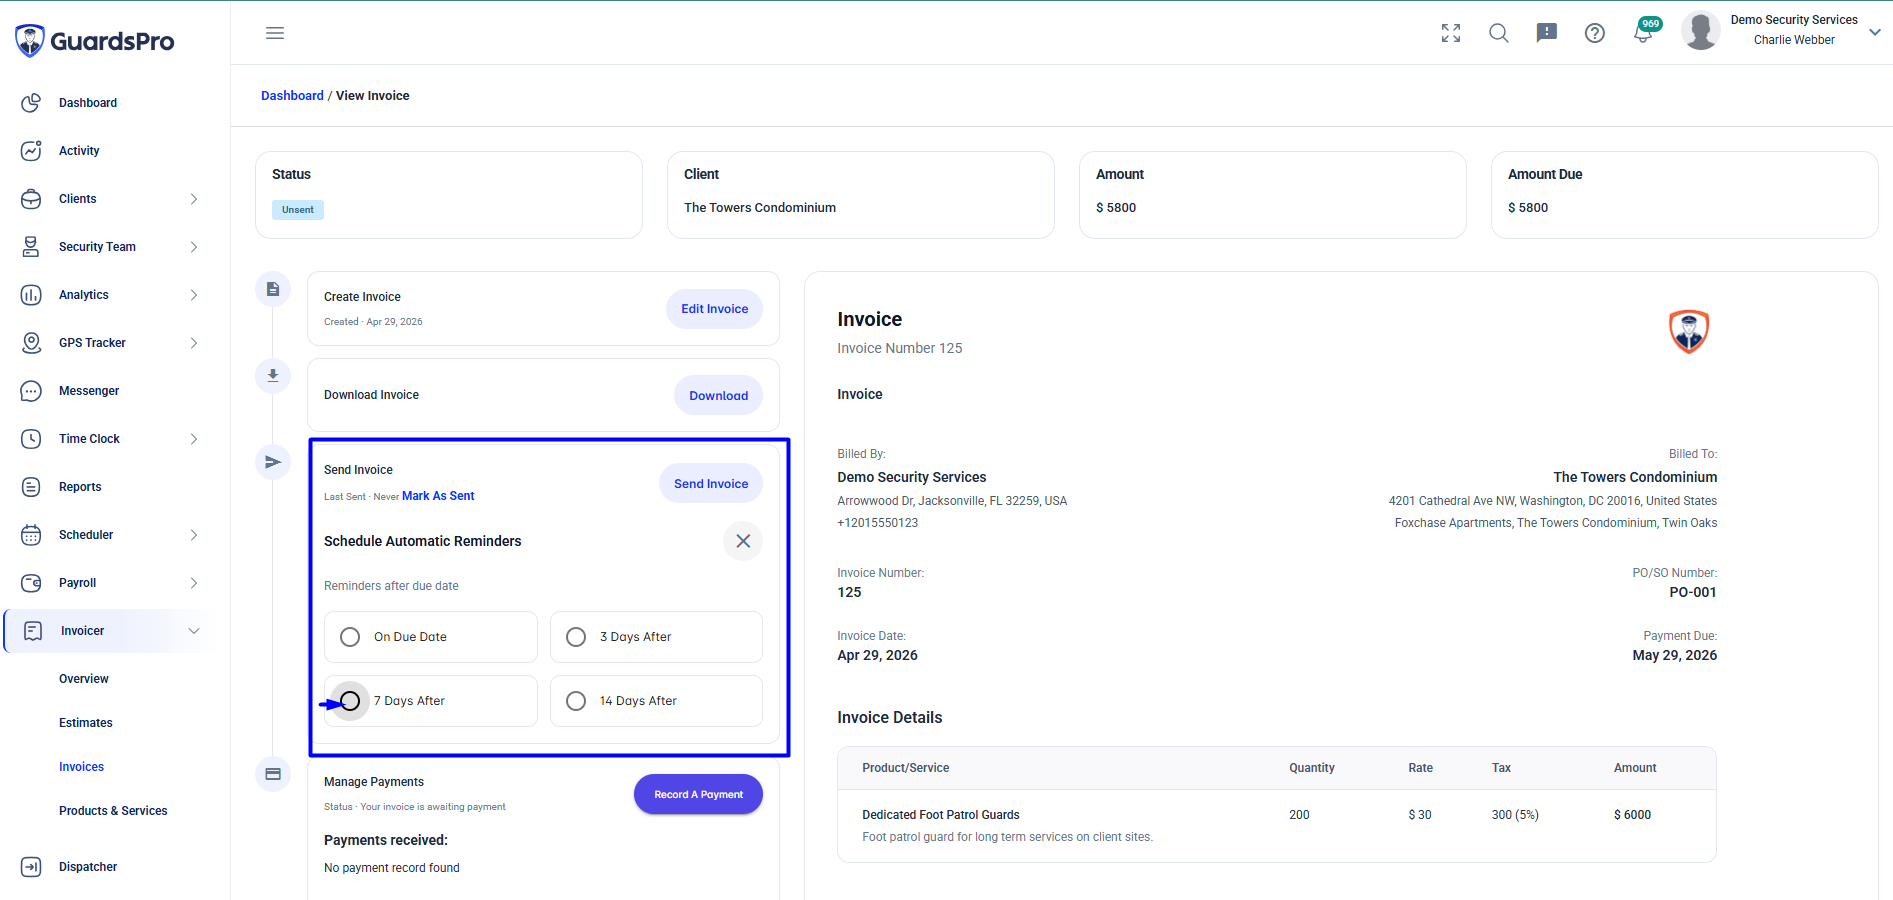Click the user profile avatar

[x=1701, y=30]
